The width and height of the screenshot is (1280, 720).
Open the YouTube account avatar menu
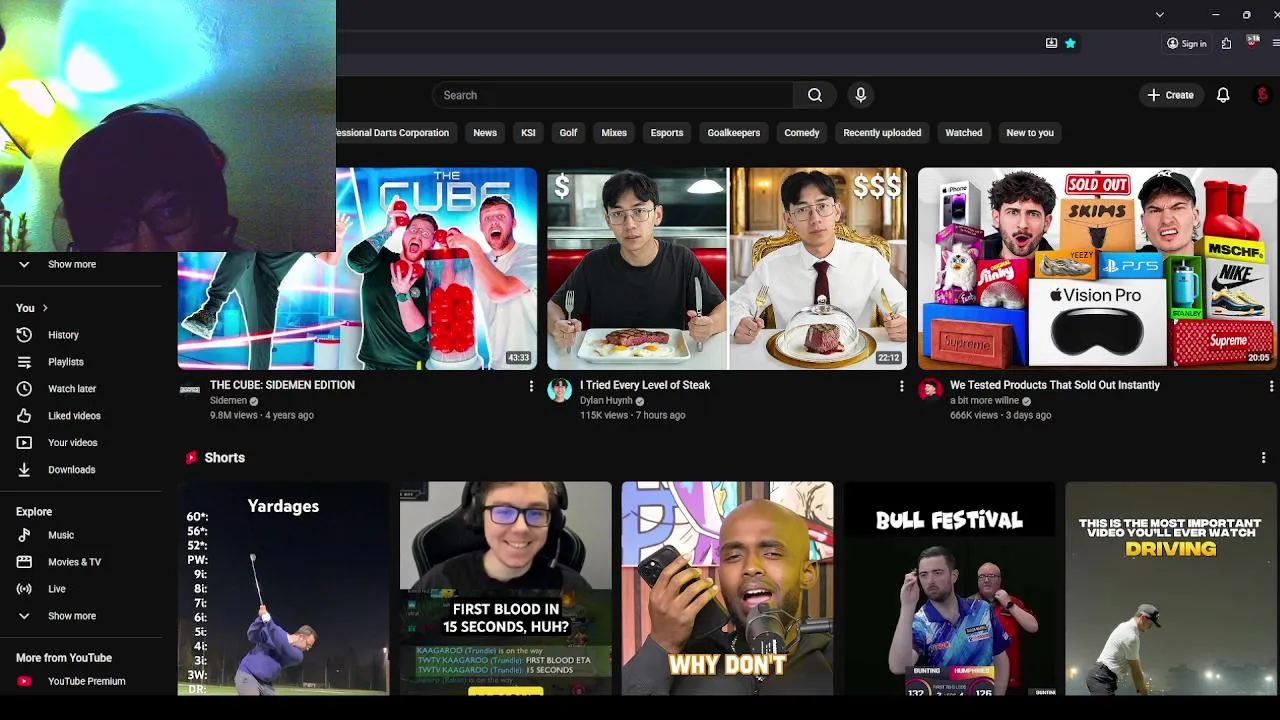(x=1262, y=95)
